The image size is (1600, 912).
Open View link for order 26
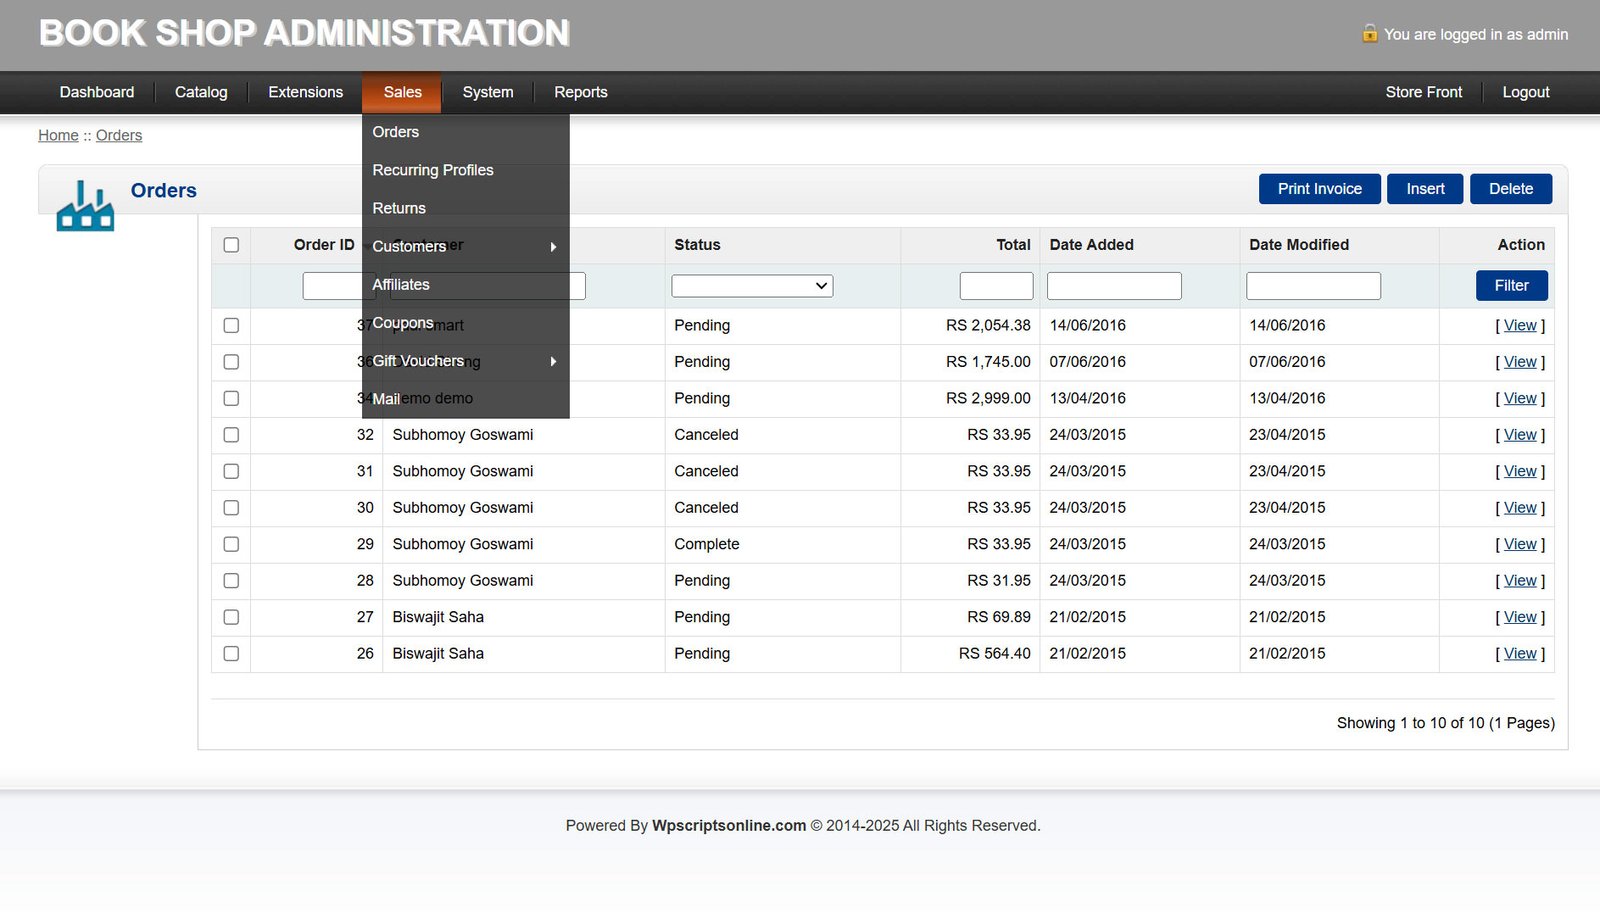point(1520,654)
